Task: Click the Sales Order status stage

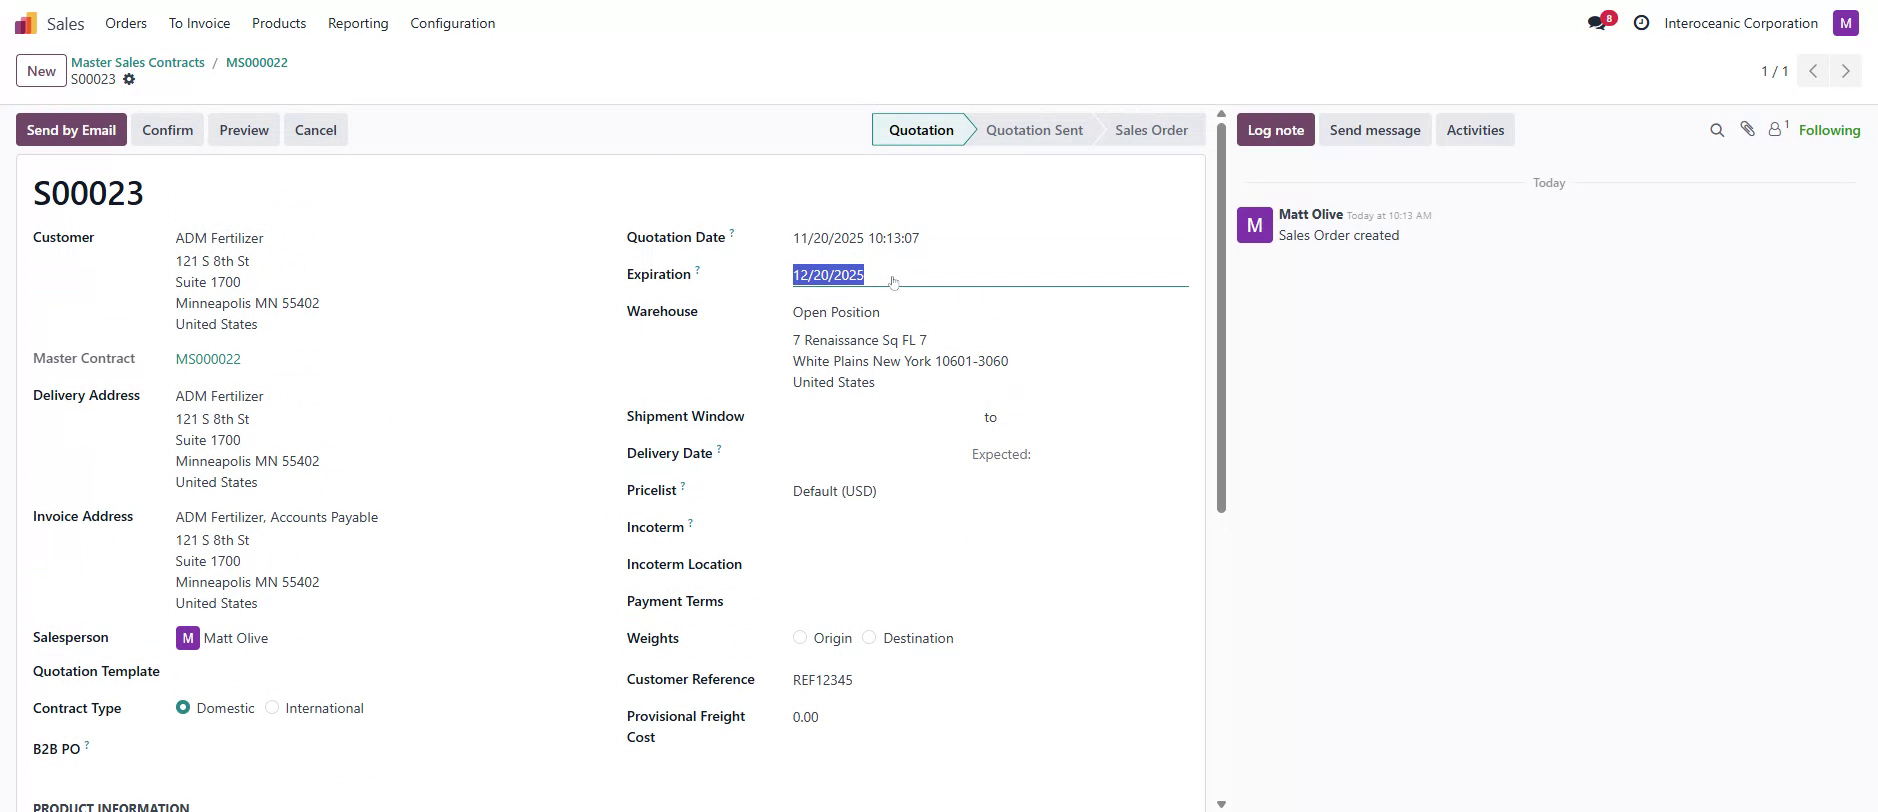Action: [1151, 130]
